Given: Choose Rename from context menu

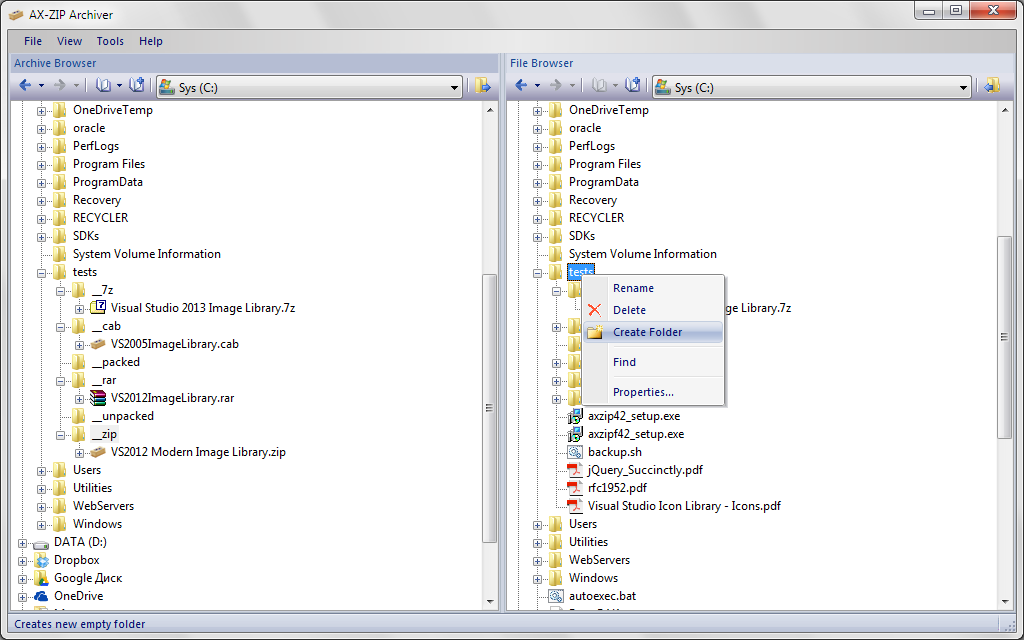Looking at the screenshot, I should [653, 288].
